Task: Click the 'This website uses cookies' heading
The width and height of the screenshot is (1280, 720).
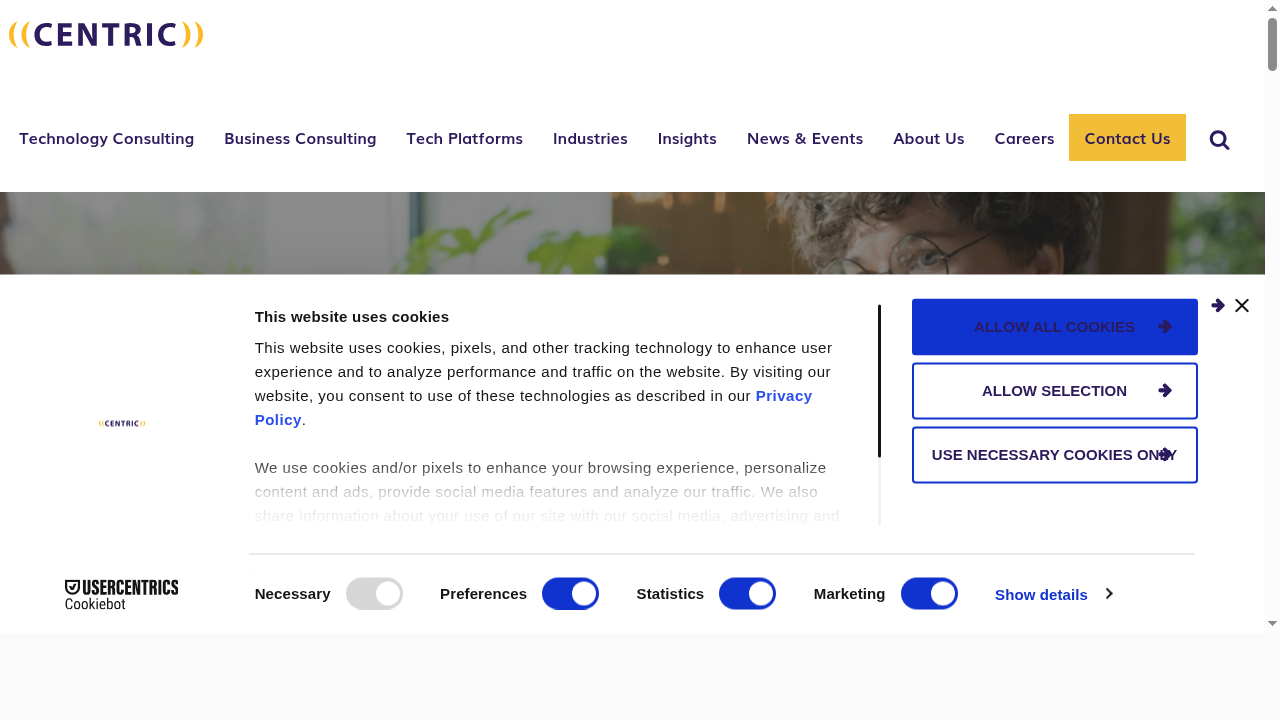Action: pyautogui.click(x=352, y=317)
